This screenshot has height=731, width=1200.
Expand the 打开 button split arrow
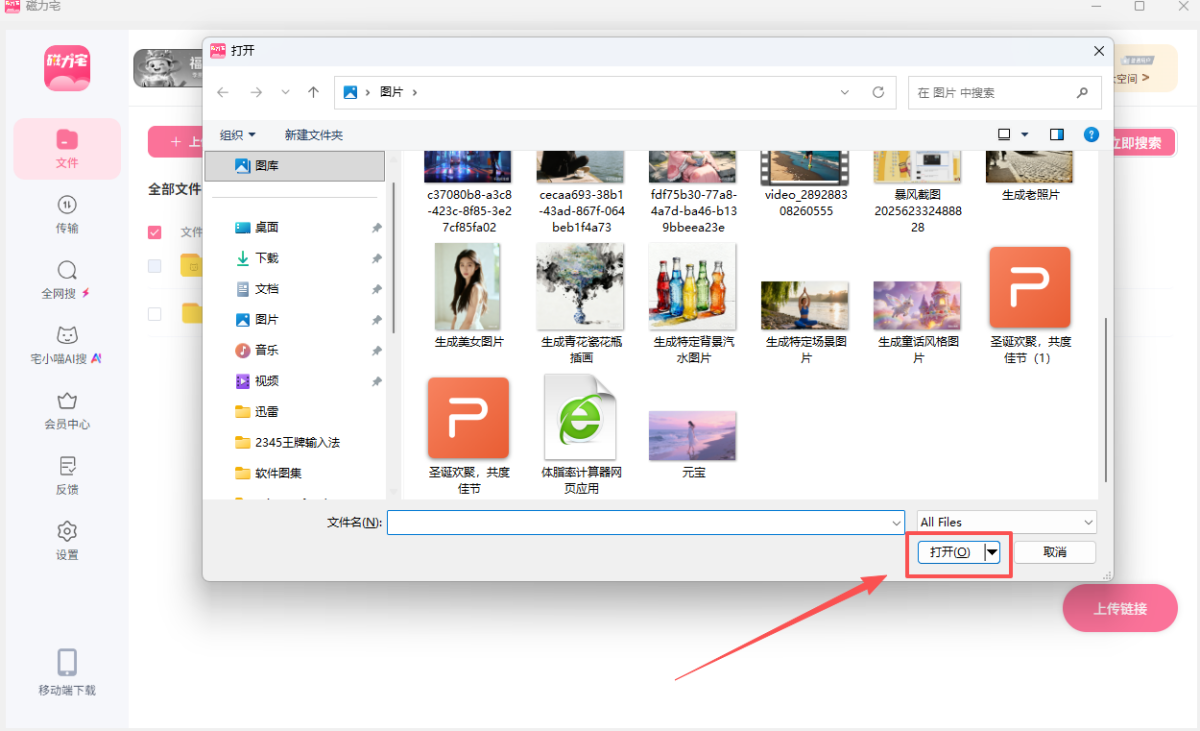pyautogui.click(x=992, y=552)
